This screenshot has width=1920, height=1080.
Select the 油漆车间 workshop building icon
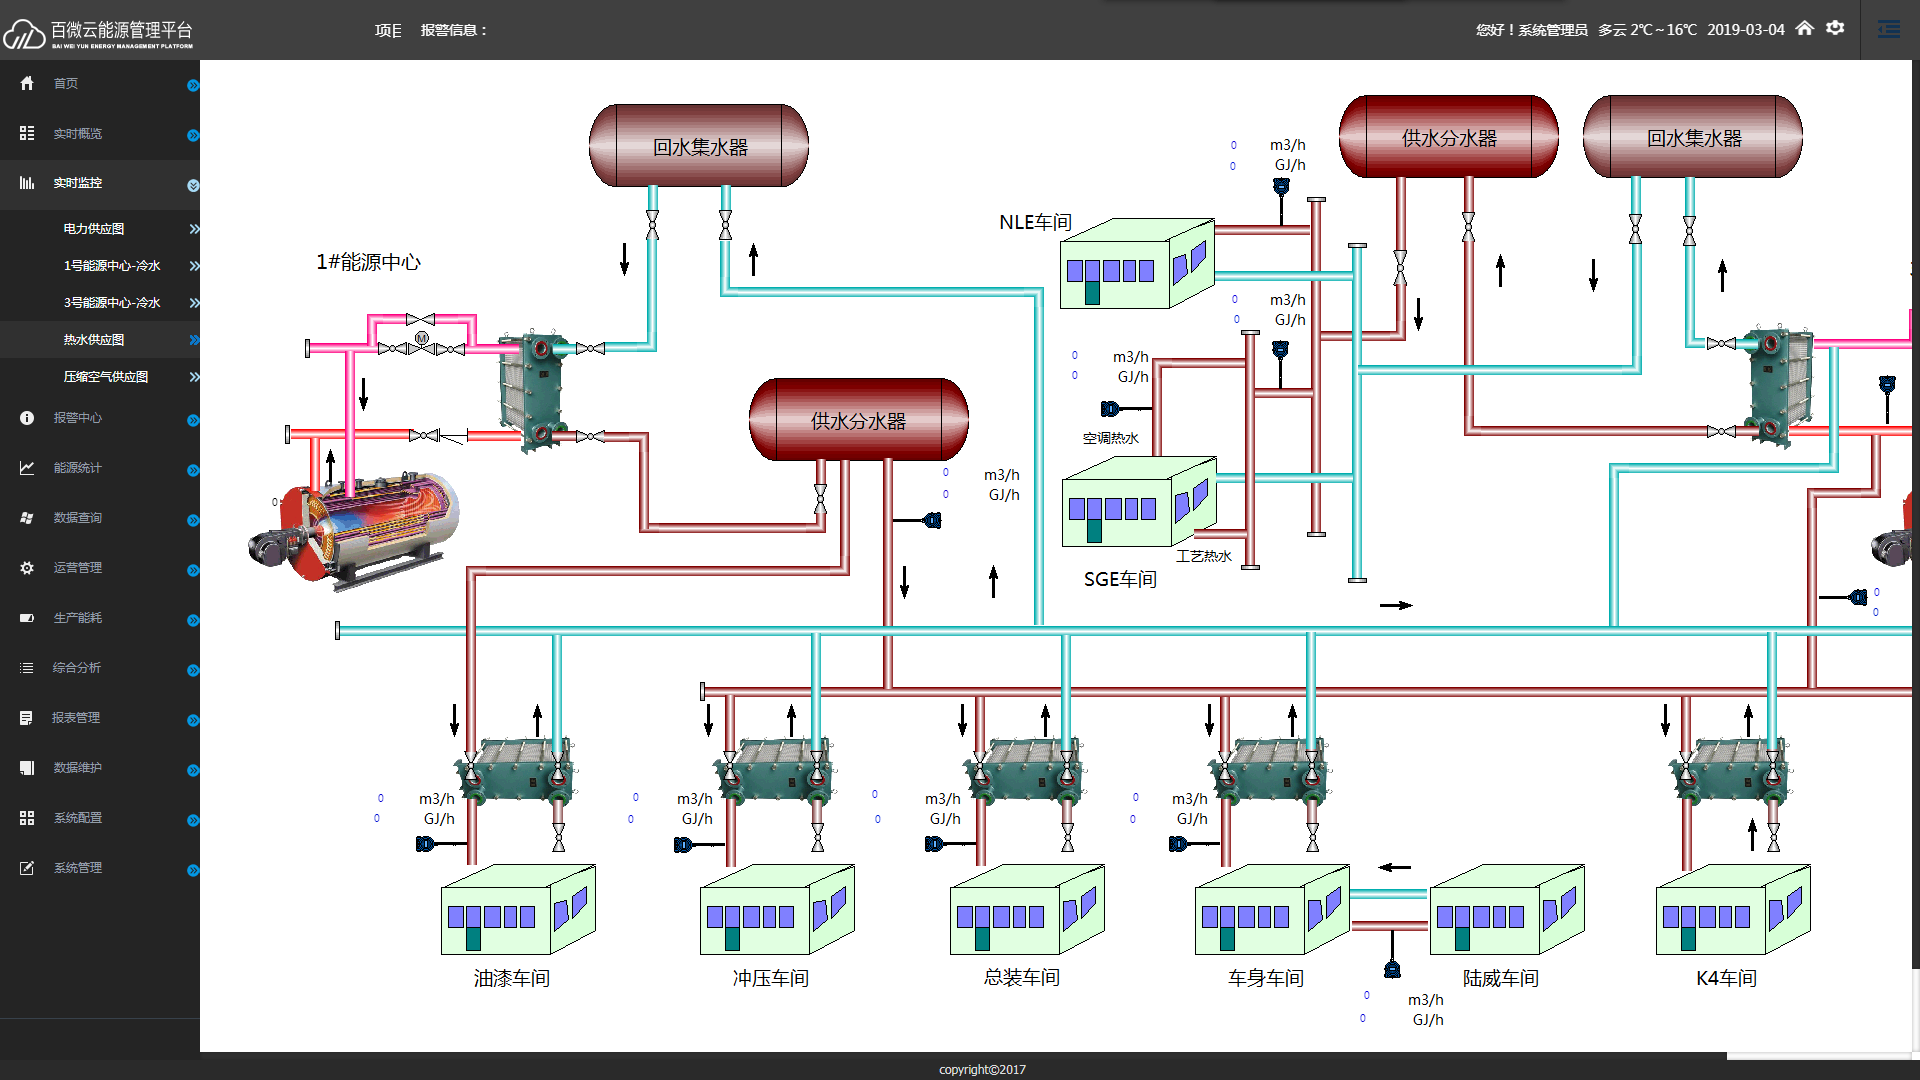pos(517,910)
